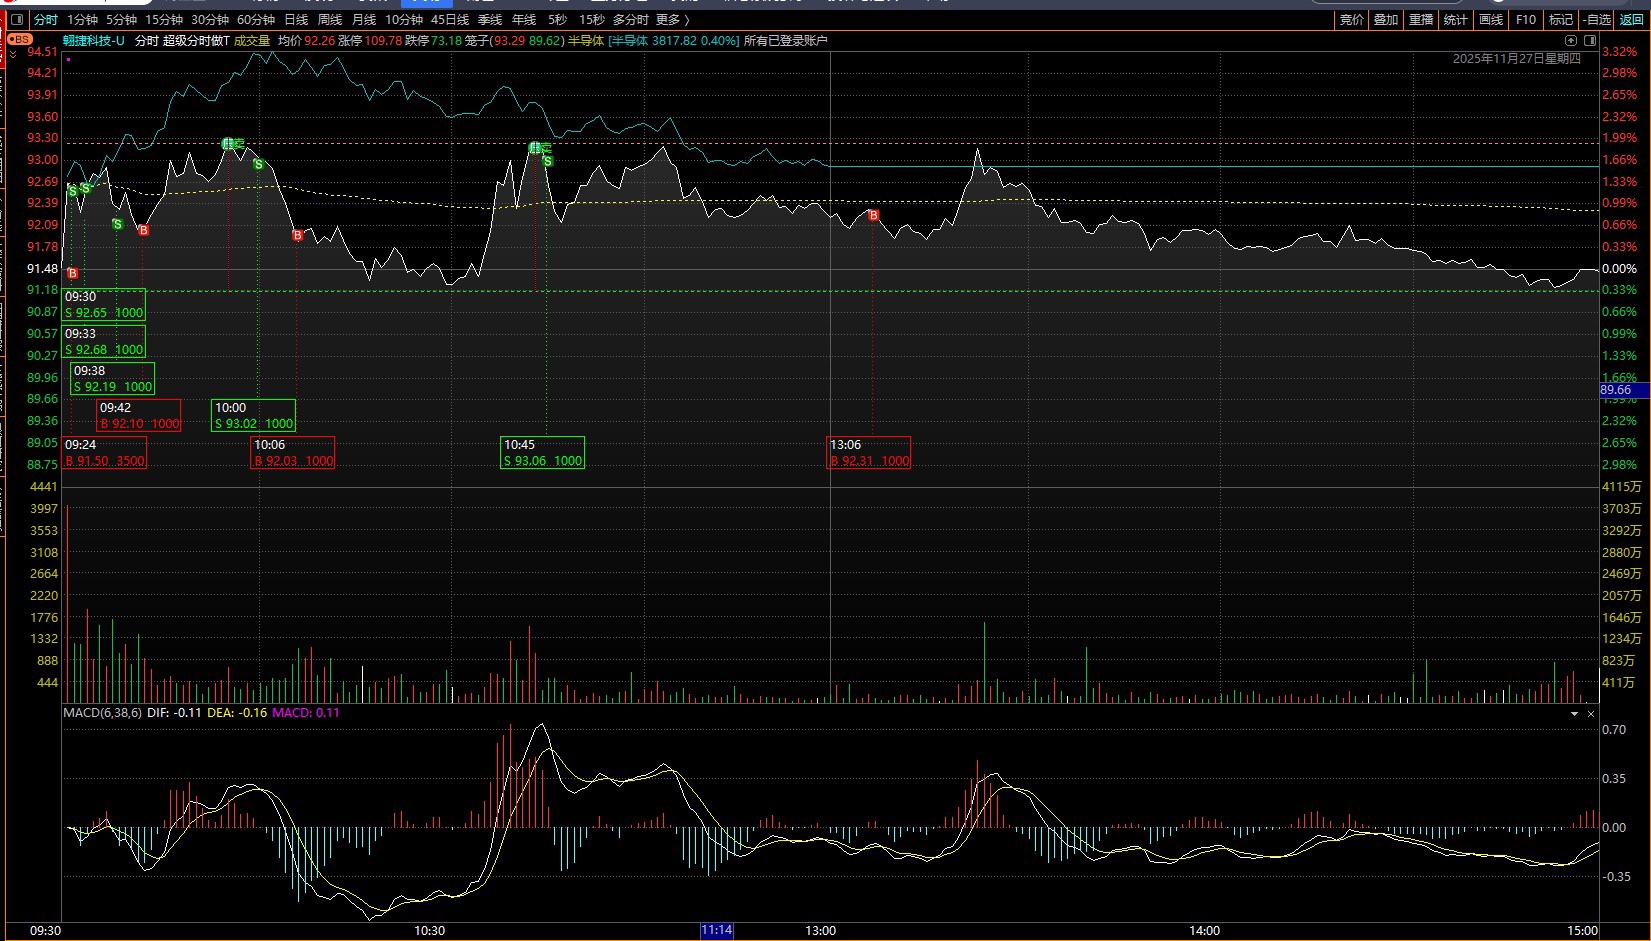
Task: Toggle the sidebar panel icon beside 分时
Action: [x=17, y=20]
